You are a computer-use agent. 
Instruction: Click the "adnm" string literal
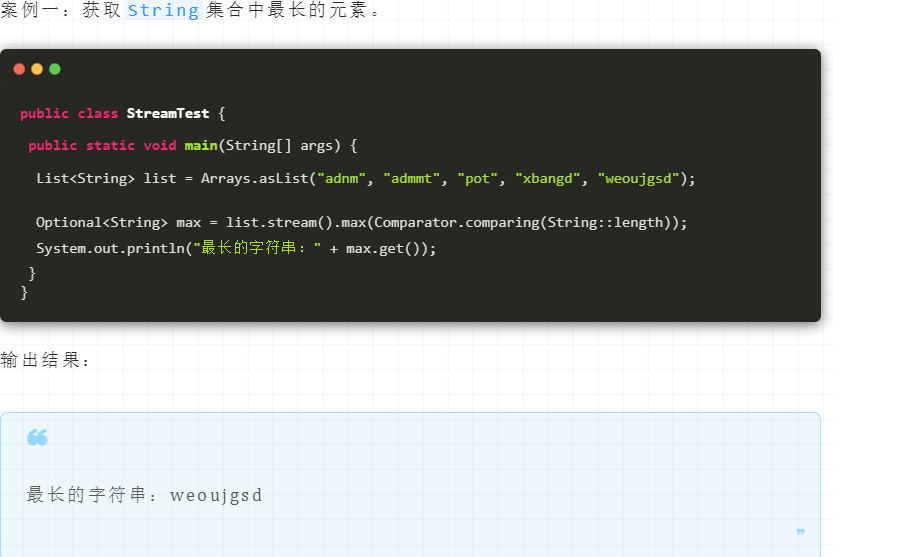(x=342, y=178)
